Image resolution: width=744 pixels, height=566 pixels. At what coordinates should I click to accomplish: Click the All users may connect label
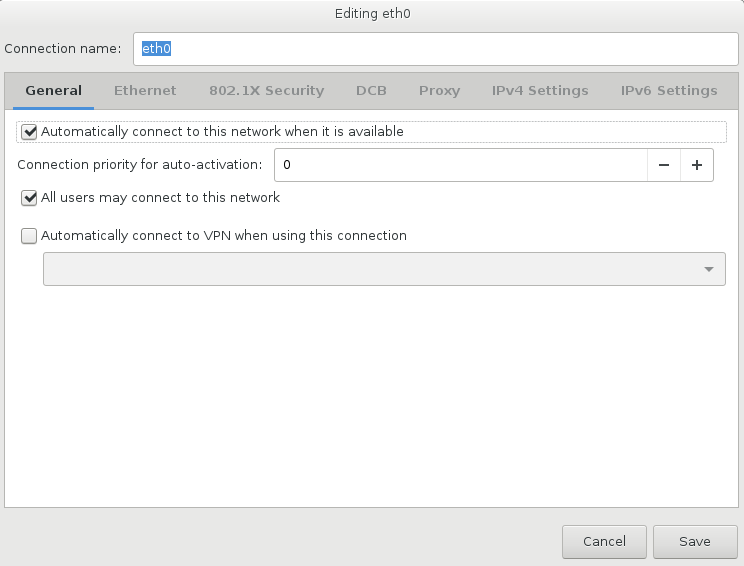coord(160,198)
